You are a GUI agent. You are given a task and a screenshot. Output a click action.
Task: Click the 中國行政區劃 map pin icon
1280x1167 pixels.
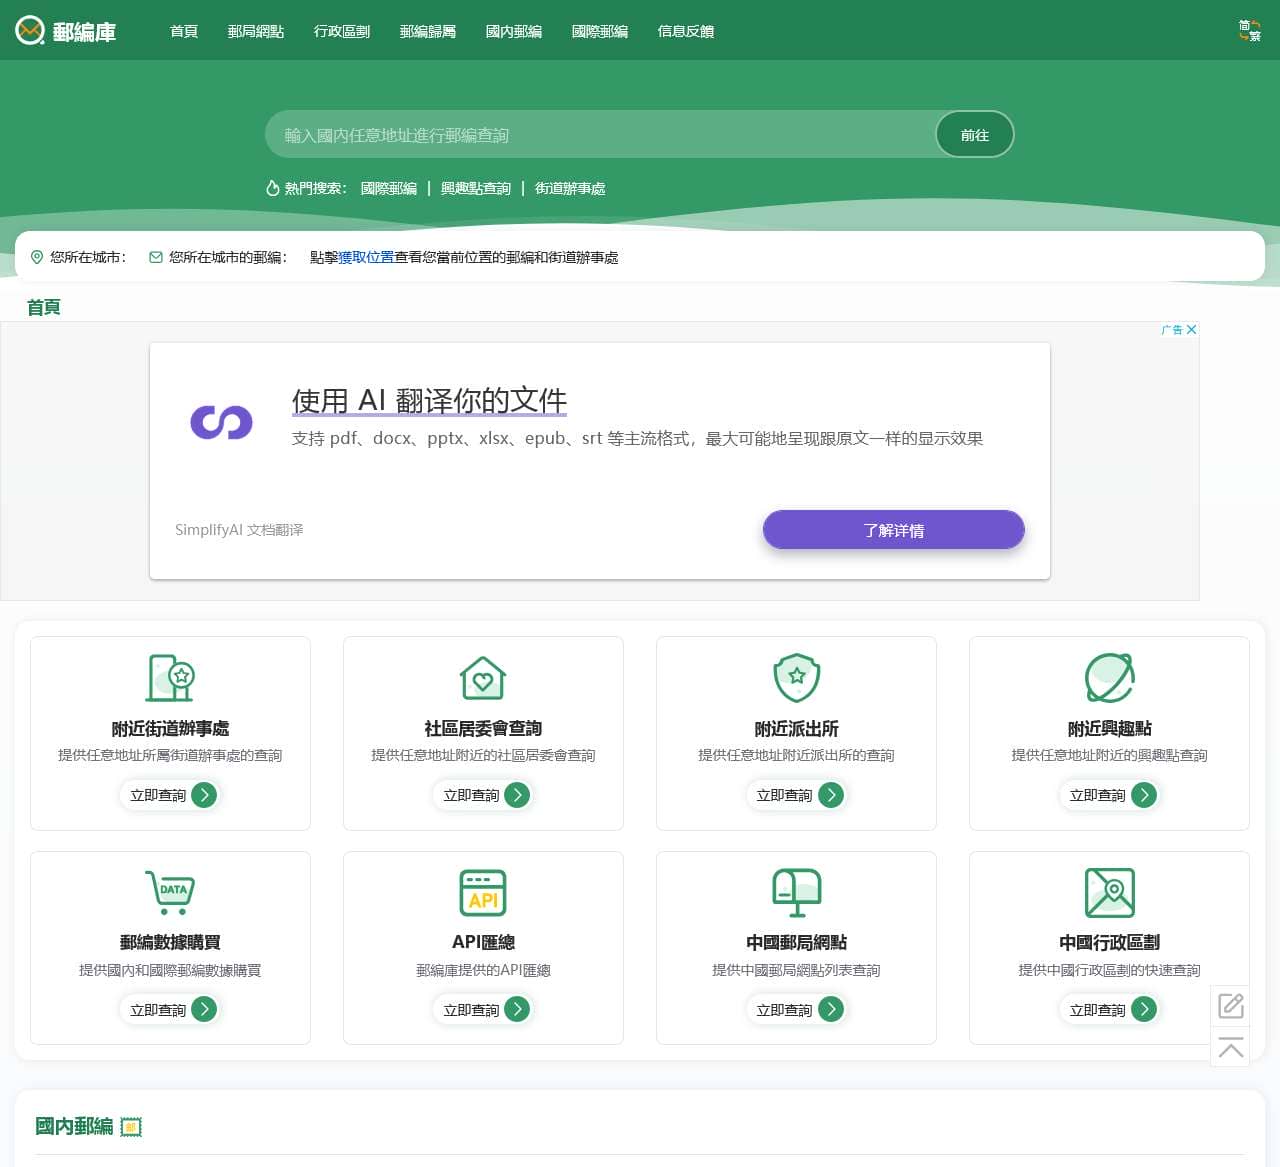1110,892
